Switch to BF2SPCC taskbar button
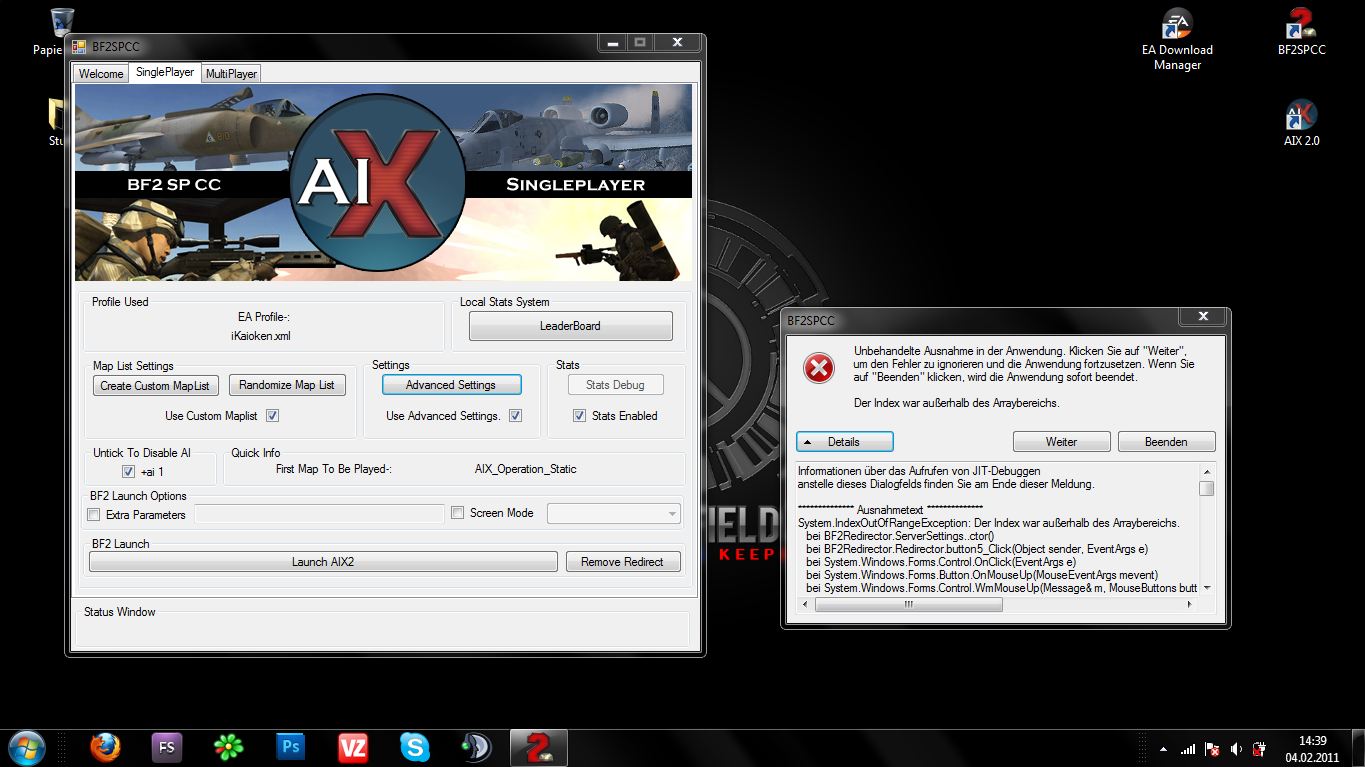The height and width of the screenshot is (767, 1365). pyautogui.click(x=539, y=747)
